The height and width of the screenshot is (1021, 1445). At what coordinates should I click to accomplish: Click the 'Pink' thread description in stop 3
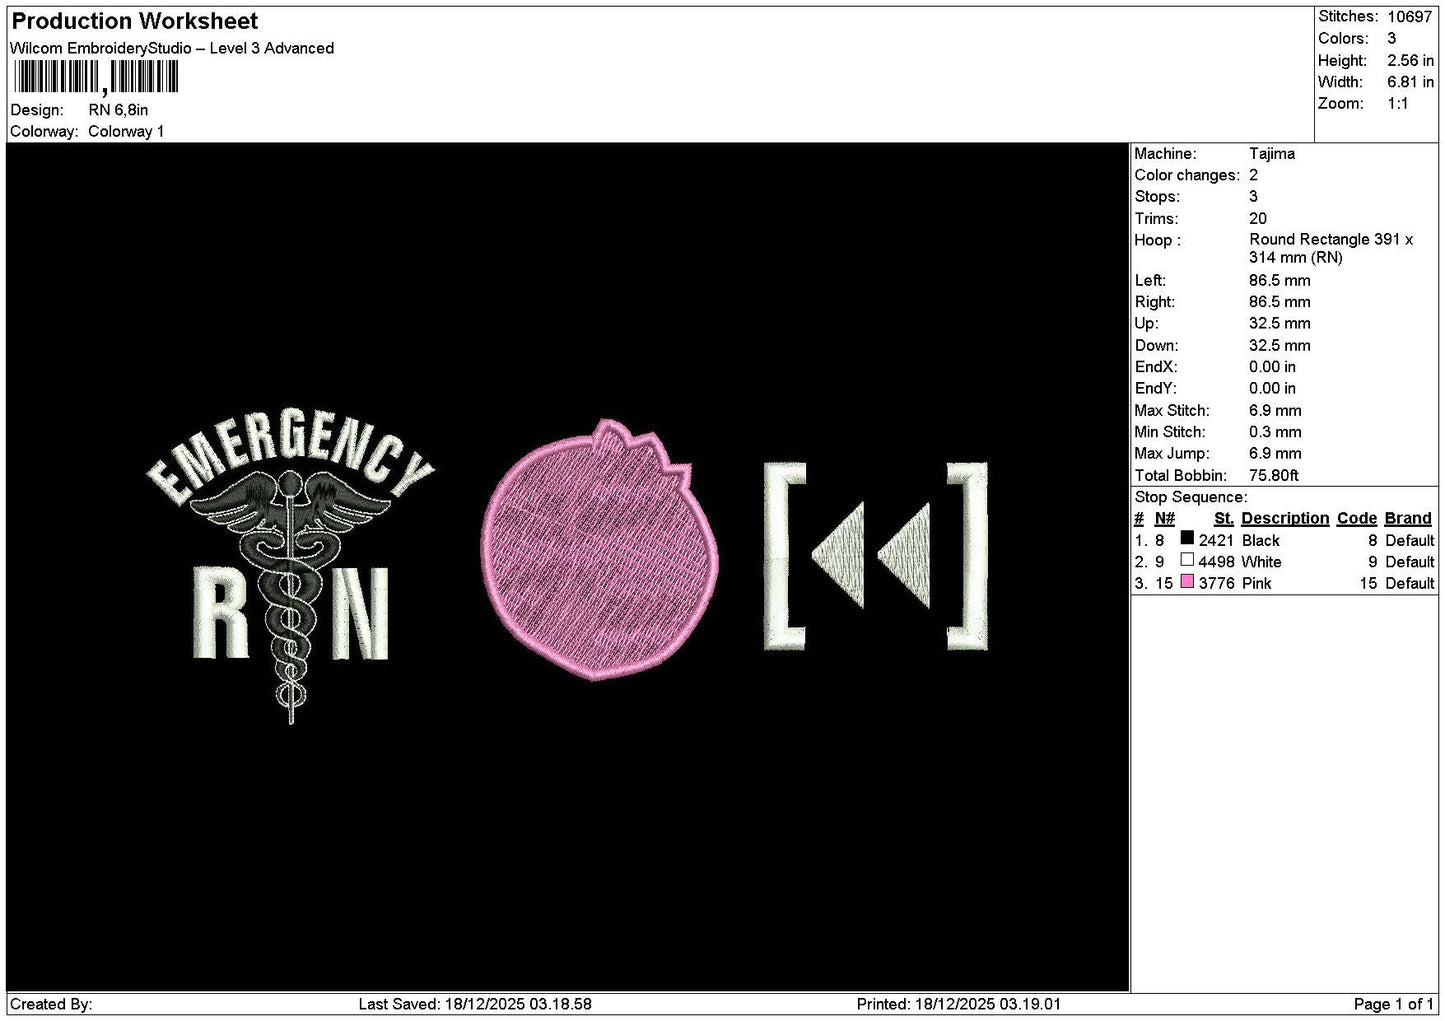point(1256,583)
